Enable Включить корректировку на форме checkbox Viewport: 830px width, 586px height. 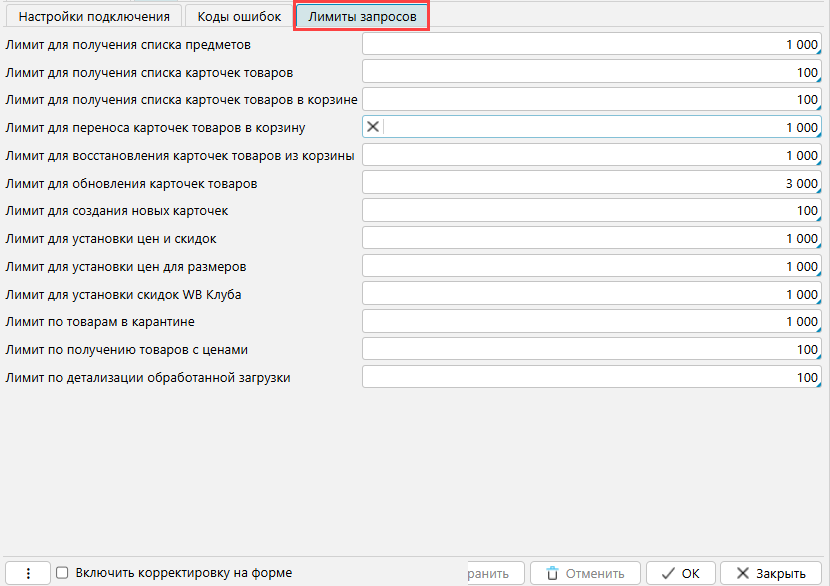tap(62, 573)
